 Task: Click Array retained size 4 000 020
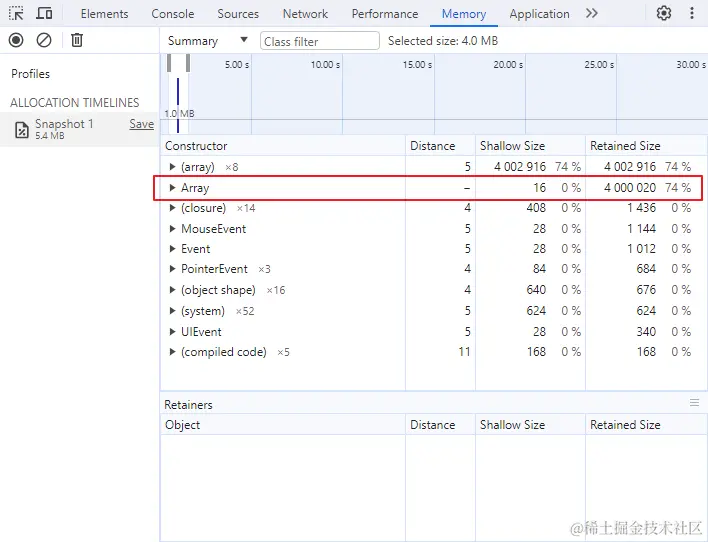click(630, 187)
